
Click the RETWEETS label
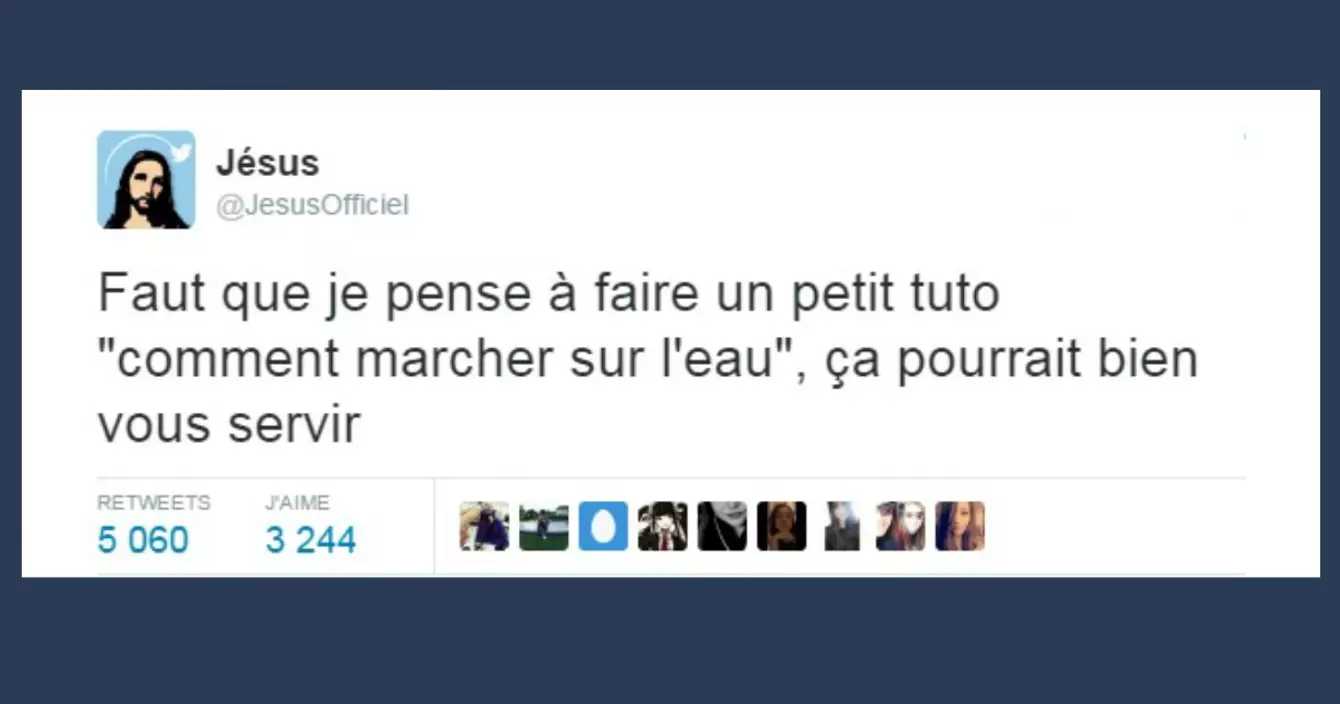[154, 503]
